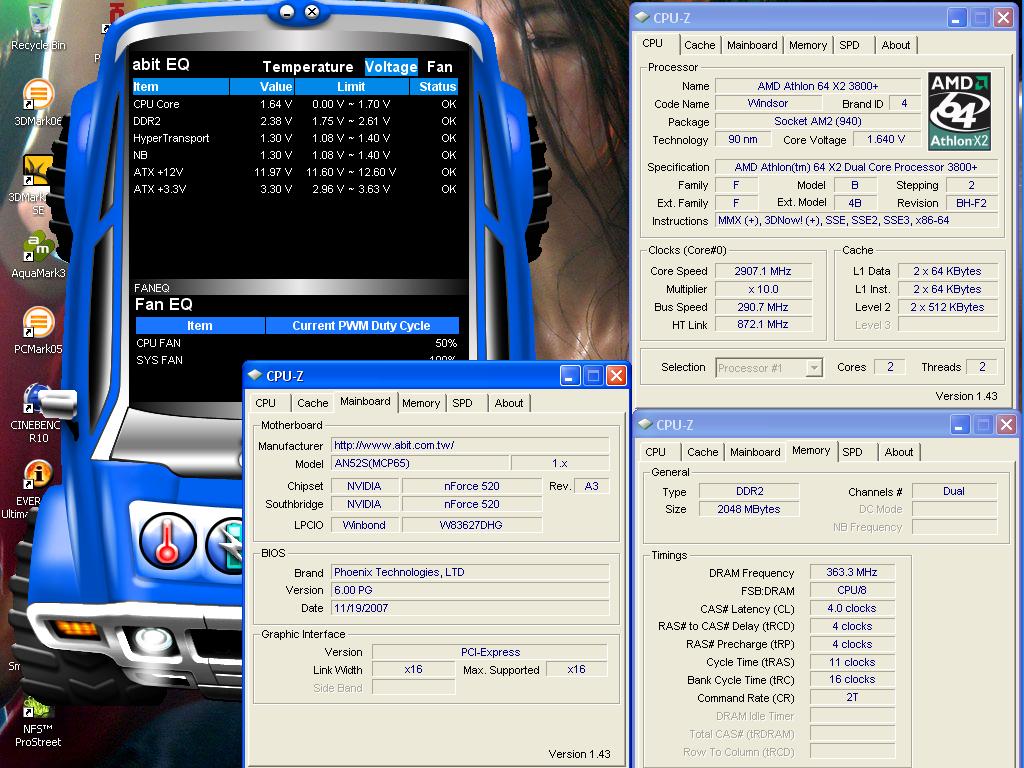Select the ATX +3.3V voltage row
Viewport: 1024px width, 768px height.
click(x=295, y=189)
